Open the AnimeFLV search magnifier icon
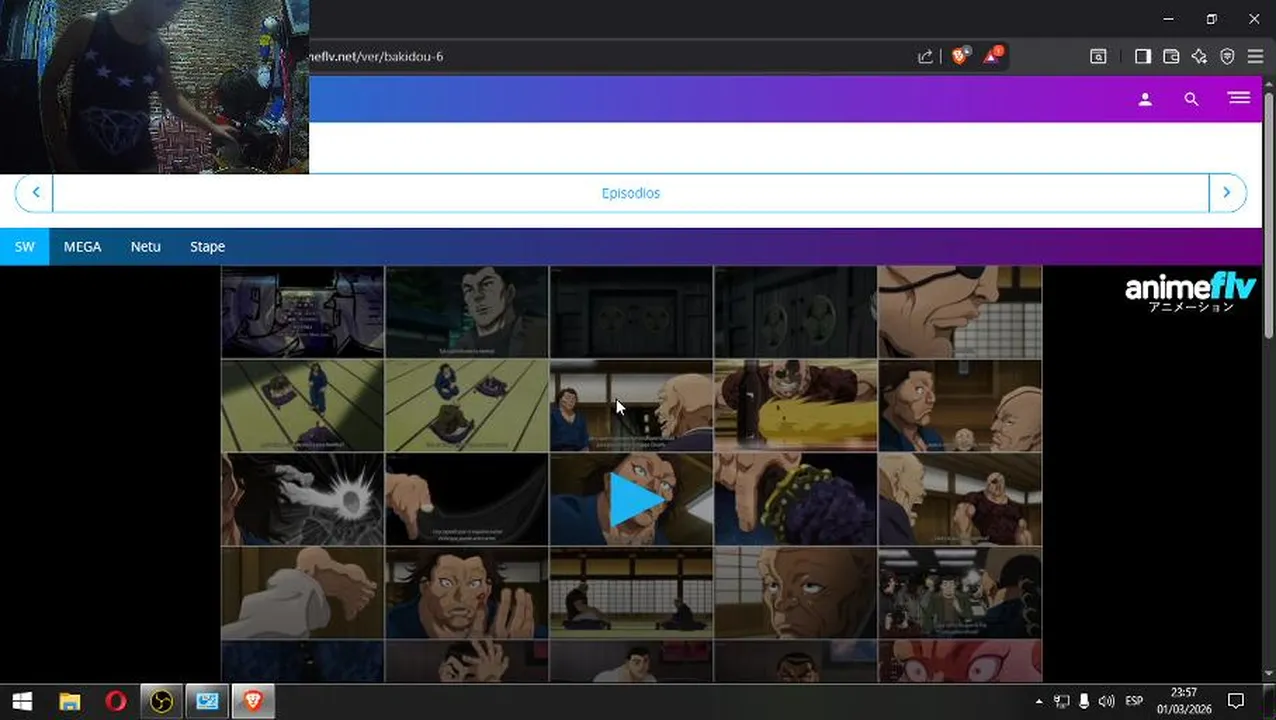This screenshot has height=720, width=1276. tap(1191, 99)
